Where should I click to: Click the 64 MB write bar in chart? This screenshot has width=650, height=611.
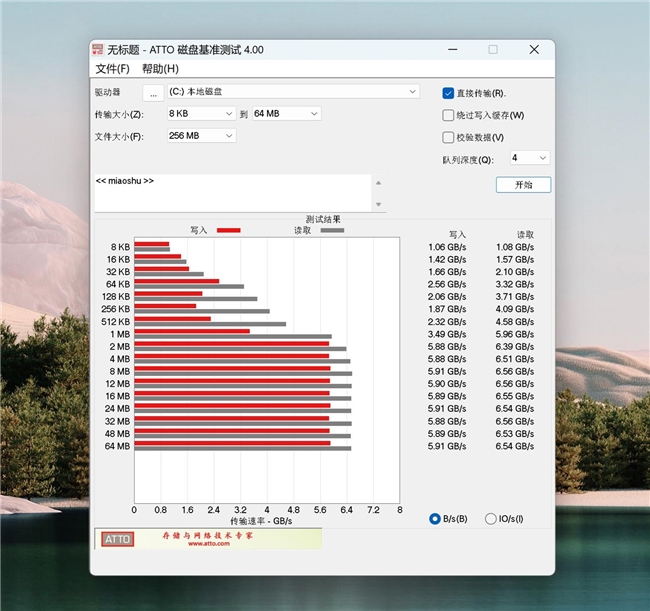[x=232, y=443]
